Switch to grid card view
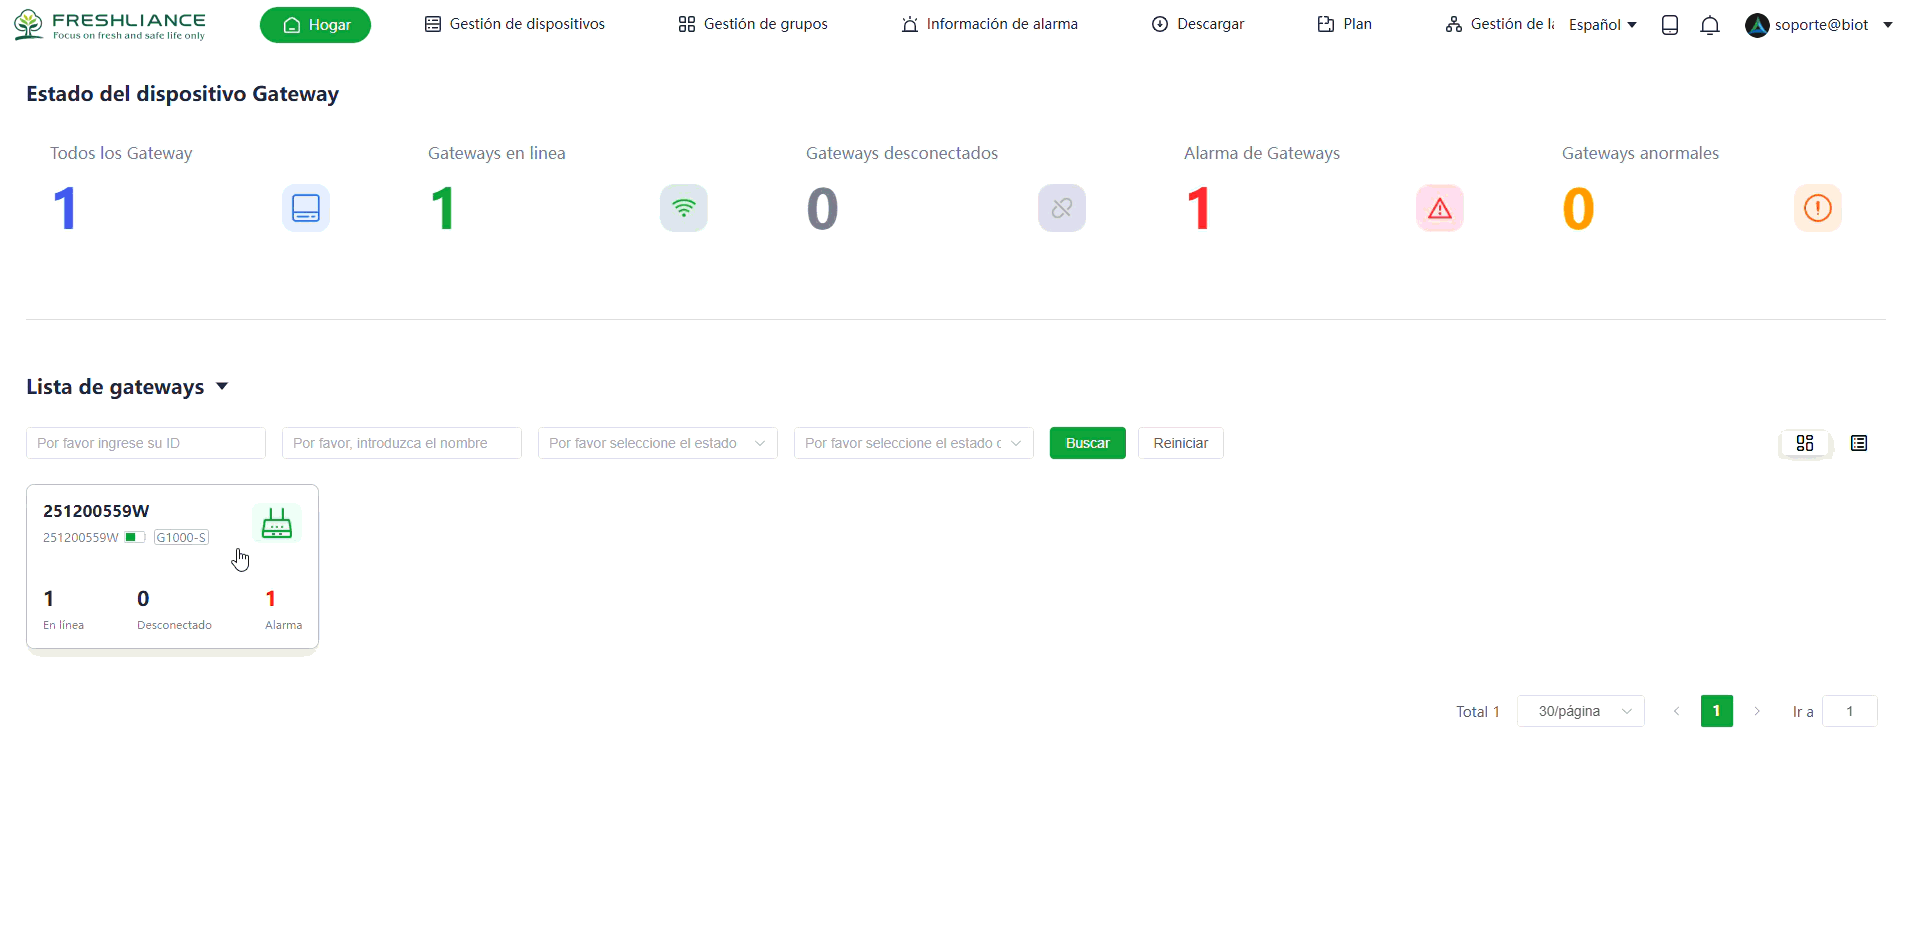 [x=1804, y=443]
